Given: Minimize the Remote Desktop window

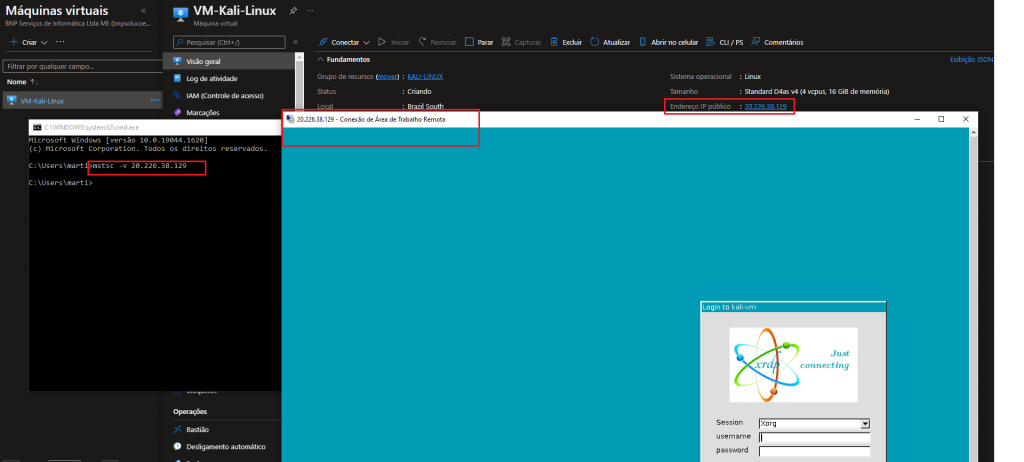Looking at the screenshot, I should pos(917,119).
